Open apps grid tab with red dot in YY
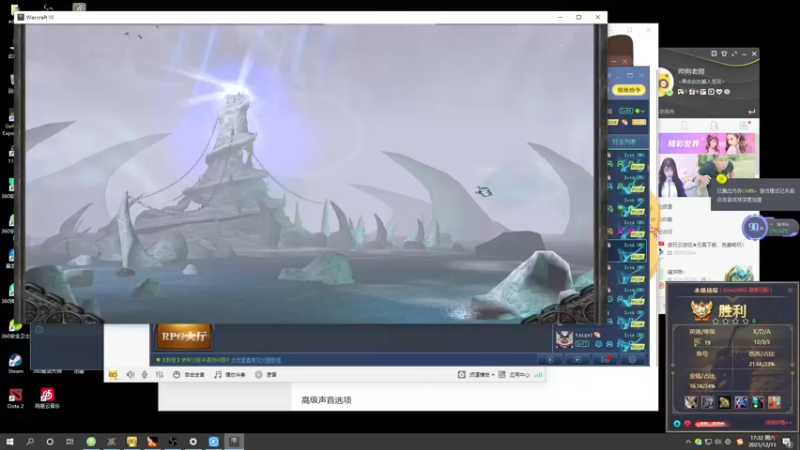Viewport: 800px width, 450px height. pyautogui.click(x=744, y=125)
